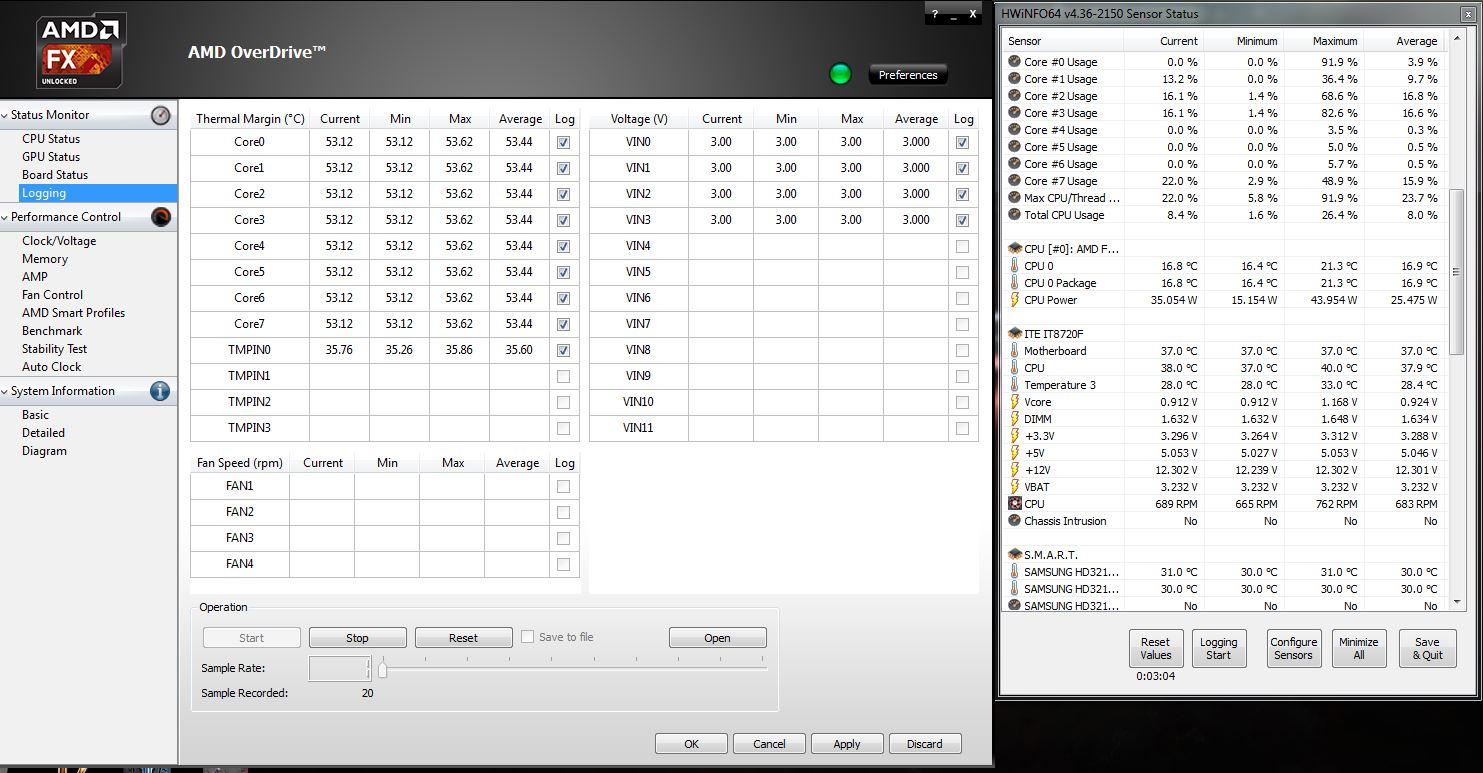Image resolution: width=1483 pixels, height=773 pixels.
Task: Click Discard in AMD OverDrive
Action: (924, 744)
